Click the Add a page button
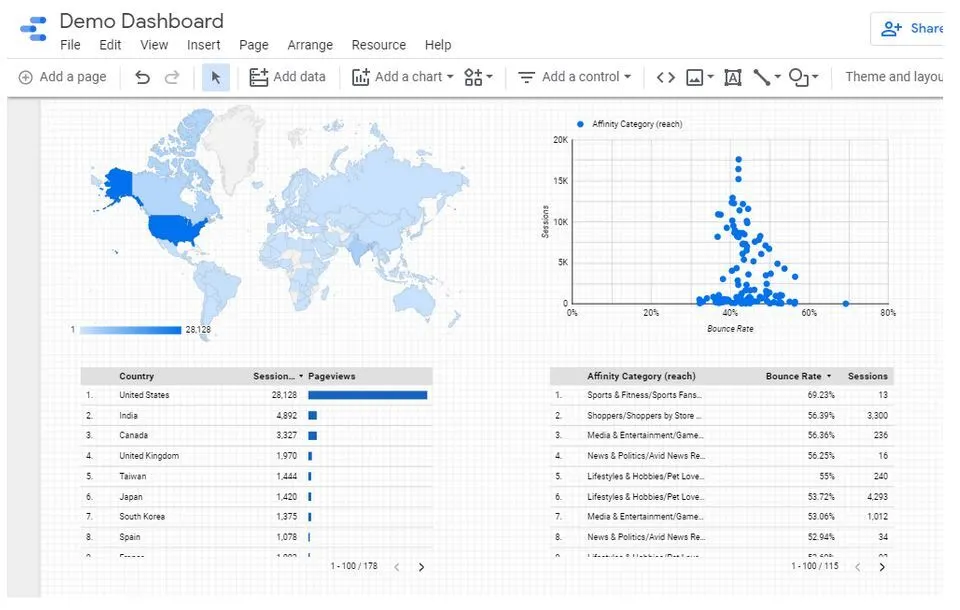This screenshot has width=960, height=610. (62, 77)
